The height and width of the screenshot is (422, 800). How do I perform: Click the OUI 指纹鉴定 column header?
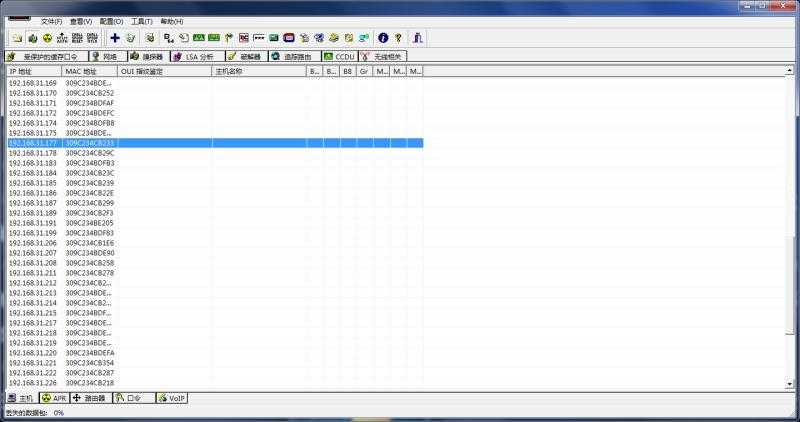click(x=165, y=71)
